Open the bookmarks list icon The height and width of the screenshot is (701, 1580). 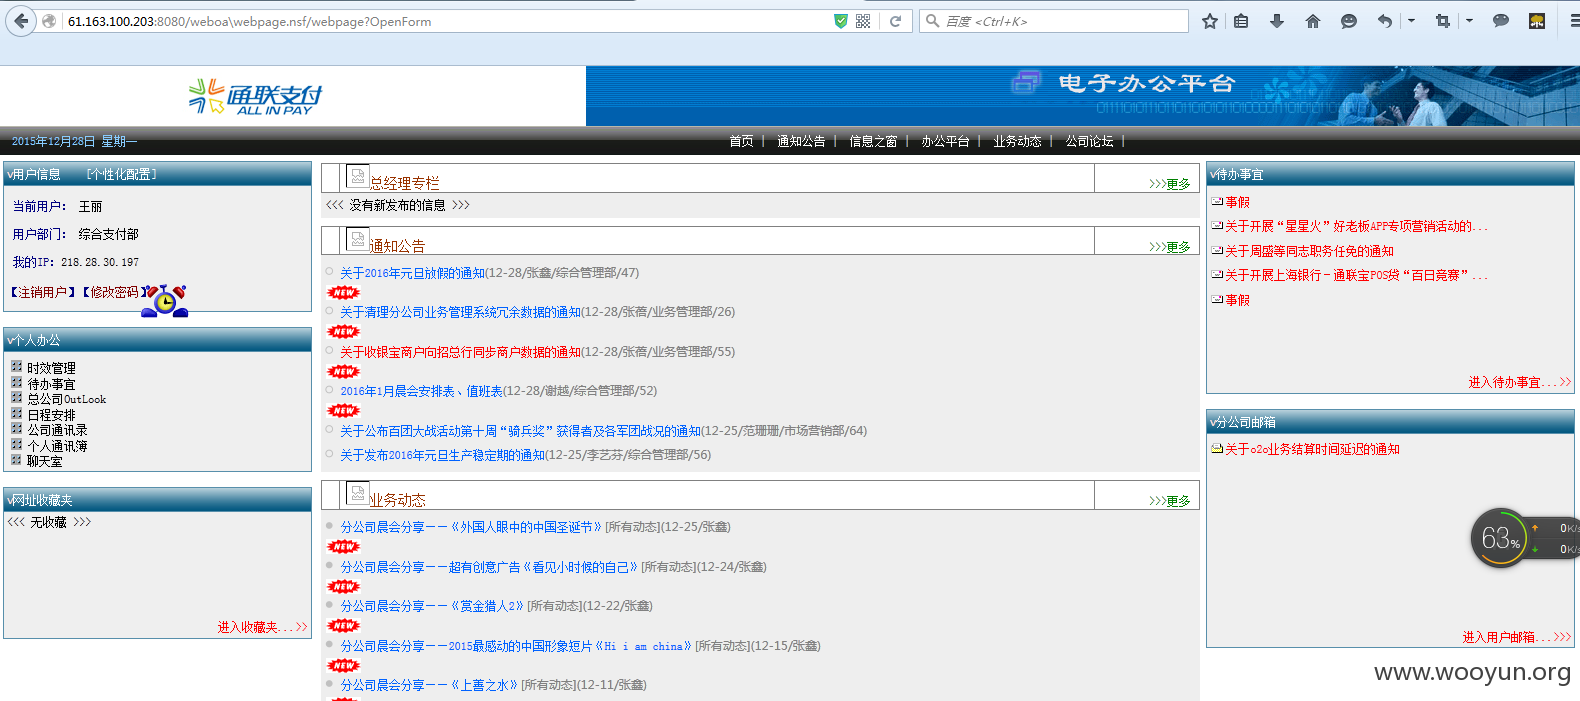[x=1241, y=21]
